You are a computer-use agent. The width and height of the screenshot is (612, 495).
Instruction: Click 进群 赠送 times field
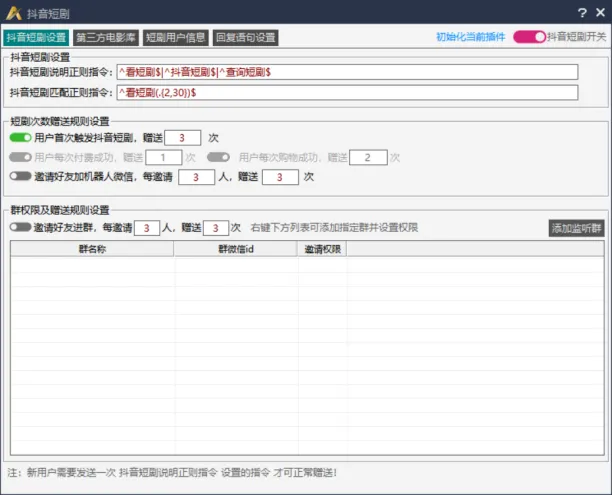tap(215, 228)
